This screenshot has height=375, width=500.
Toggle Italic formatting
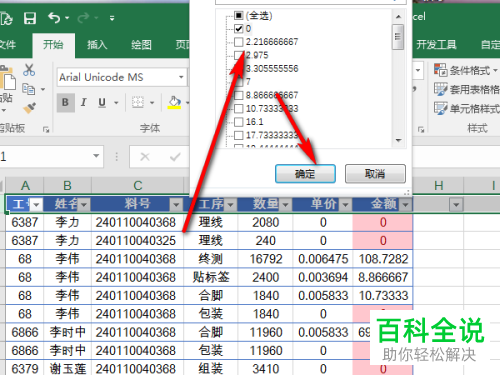(x=84, y=102)
